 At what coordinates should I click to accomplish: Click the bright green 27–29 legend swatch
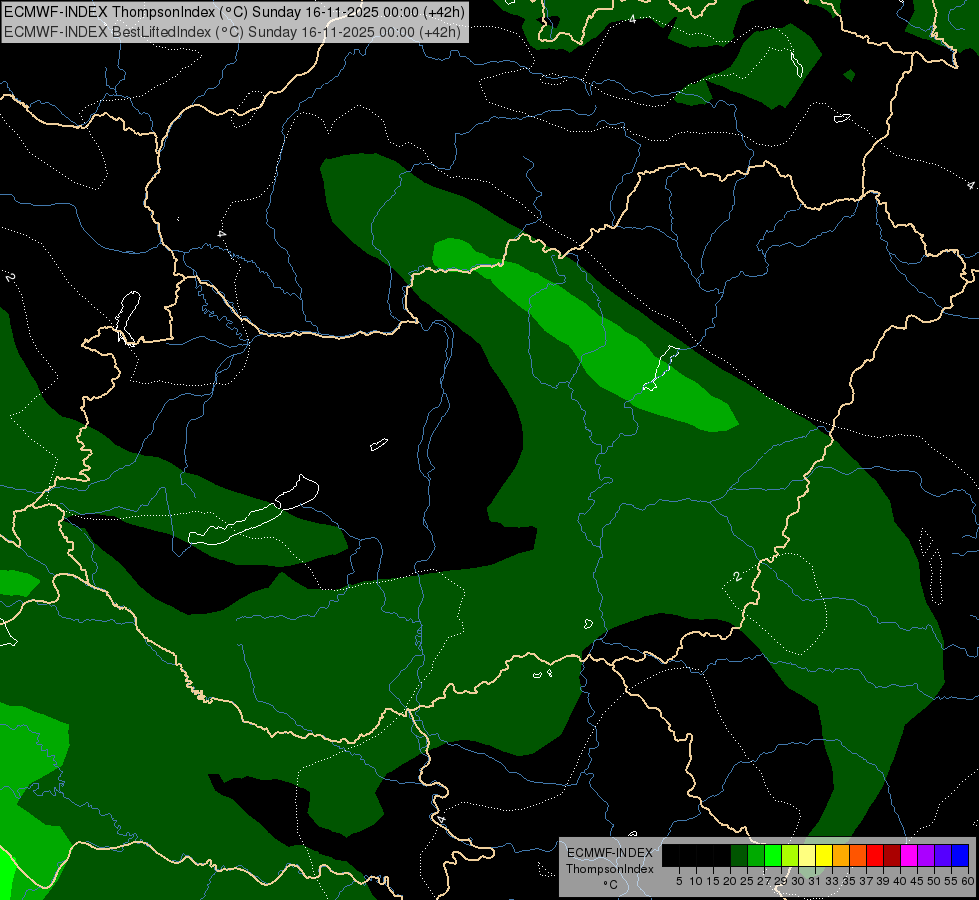[773, 855]
